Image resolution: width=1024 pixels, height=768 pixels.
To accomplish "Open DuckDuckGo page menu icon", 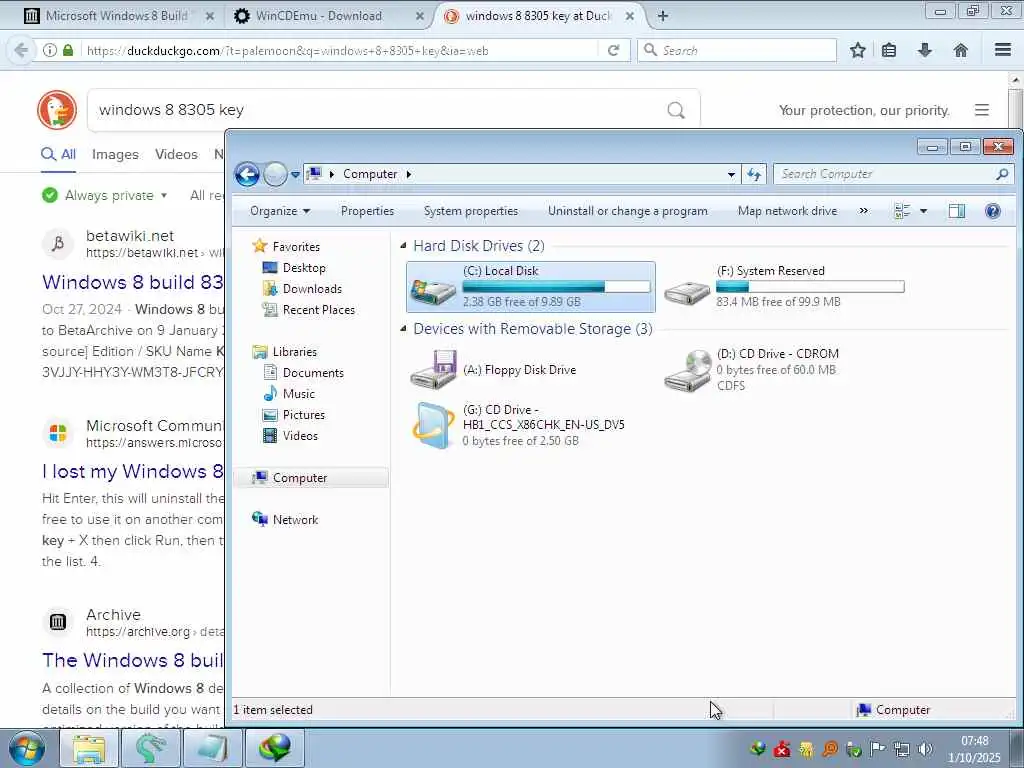I will tap(982, 110).
